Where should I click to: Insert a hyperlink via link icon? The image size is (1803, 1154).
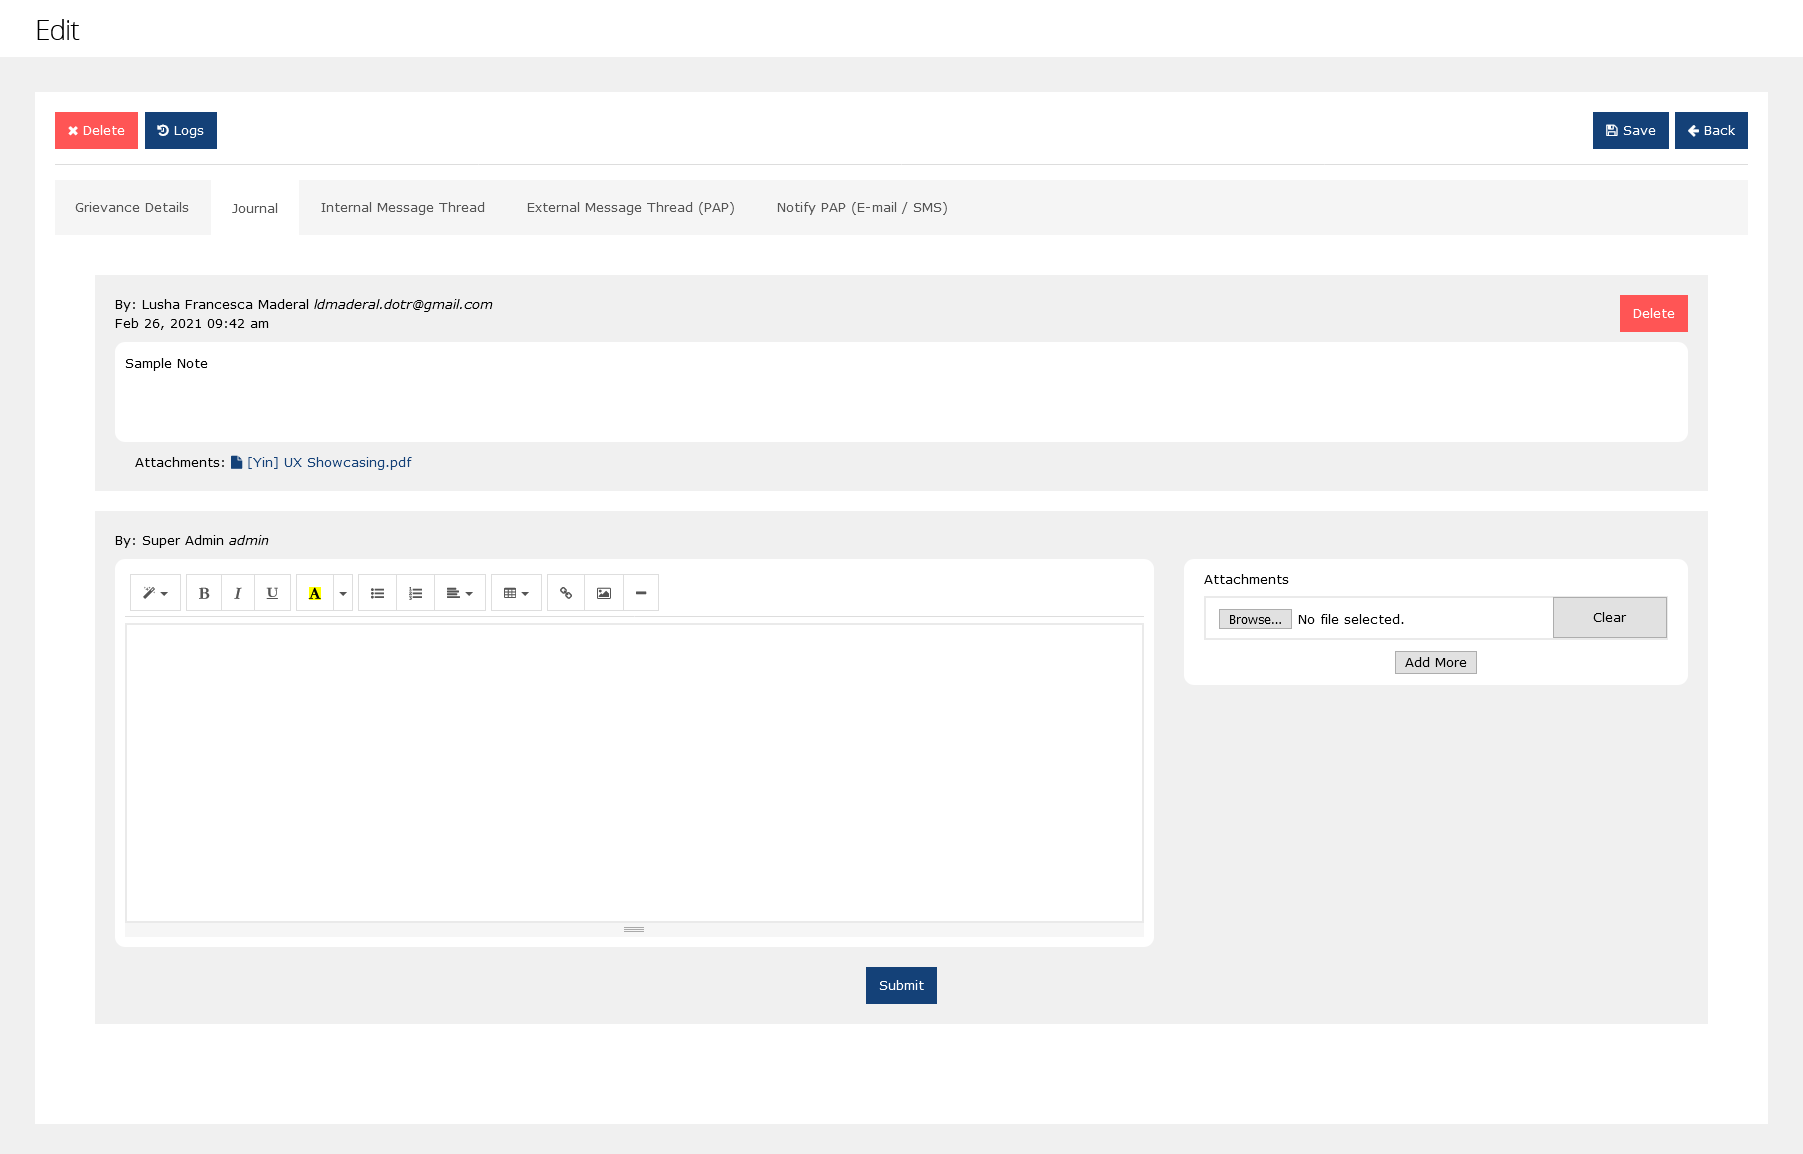pyautogui.click(x=566, y=593)
